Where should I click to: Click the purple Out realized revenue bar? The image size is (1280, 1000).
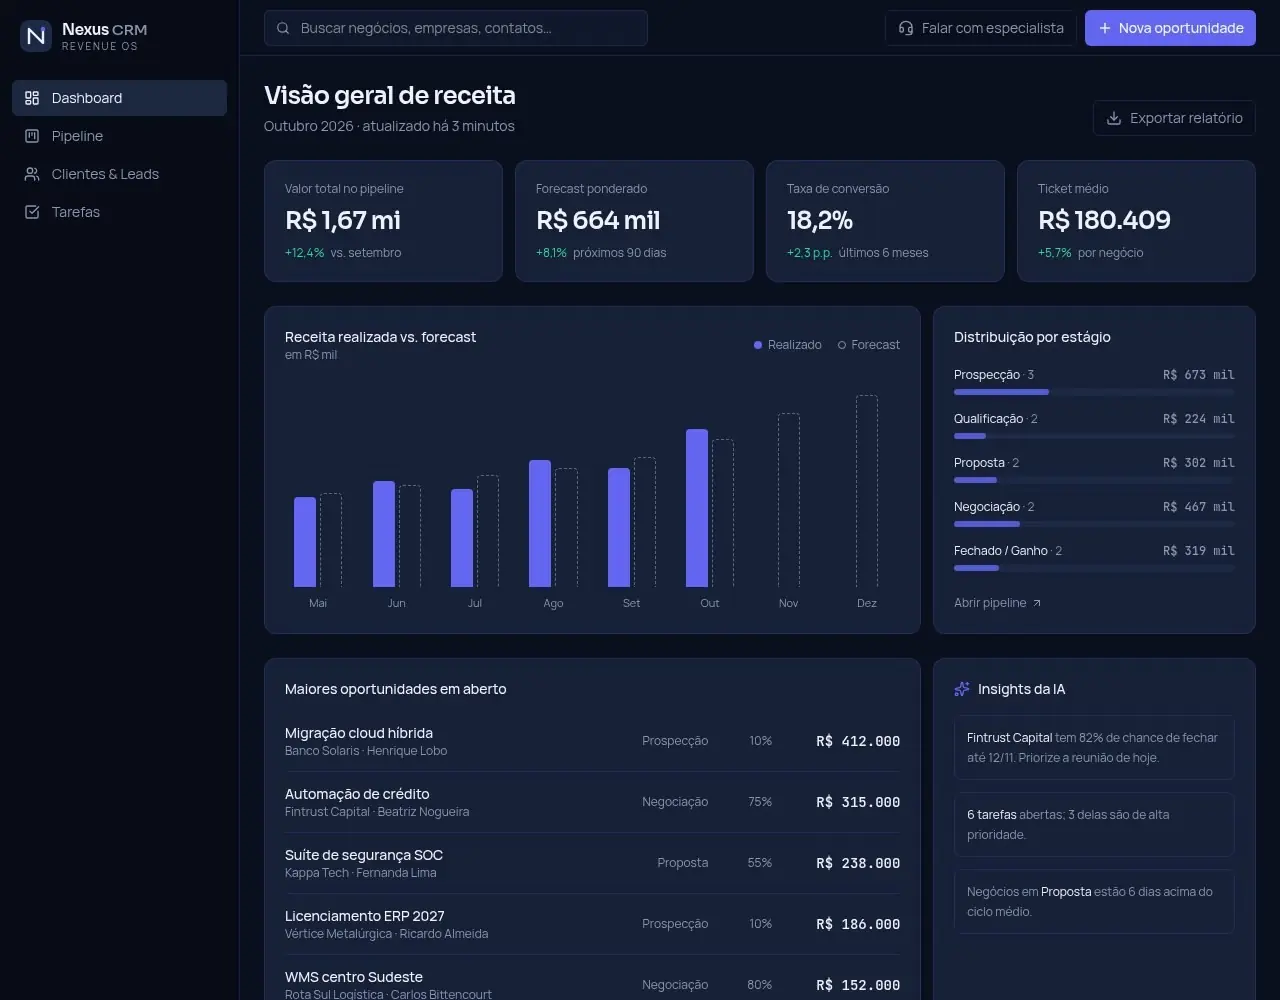(x=697, y=508)
